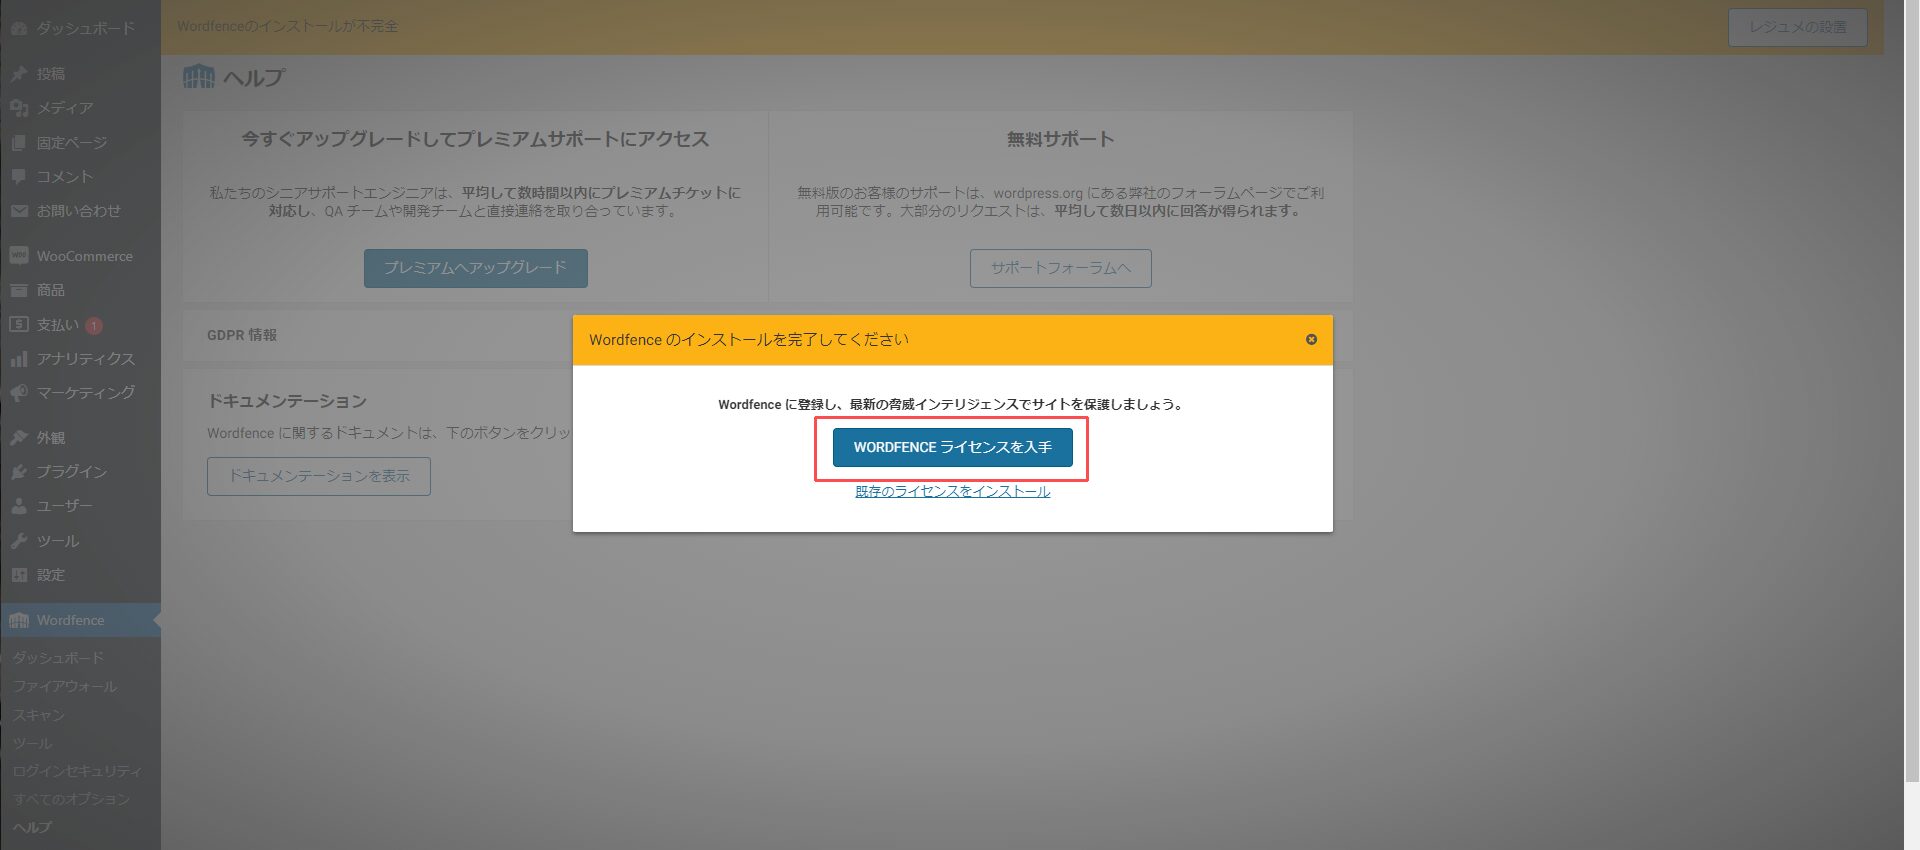Screen dimensions: 1920x850
Task: Click ドキュメンテーションを表示 button
Action: 318,476
